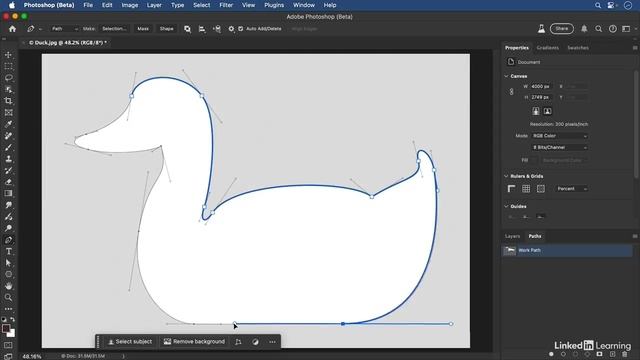This screenshot has height=360, width=640.
Task: Open workspace switcher dropdown
Action: coord(628,29)
